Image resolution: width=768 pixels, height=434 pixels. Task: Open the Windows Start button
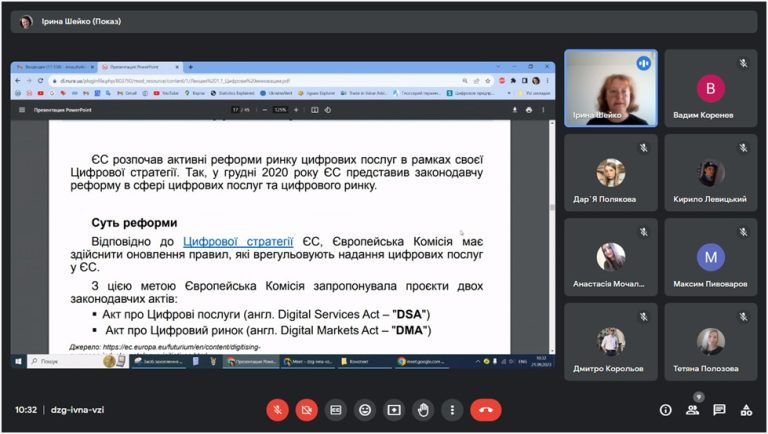[19, 362]
